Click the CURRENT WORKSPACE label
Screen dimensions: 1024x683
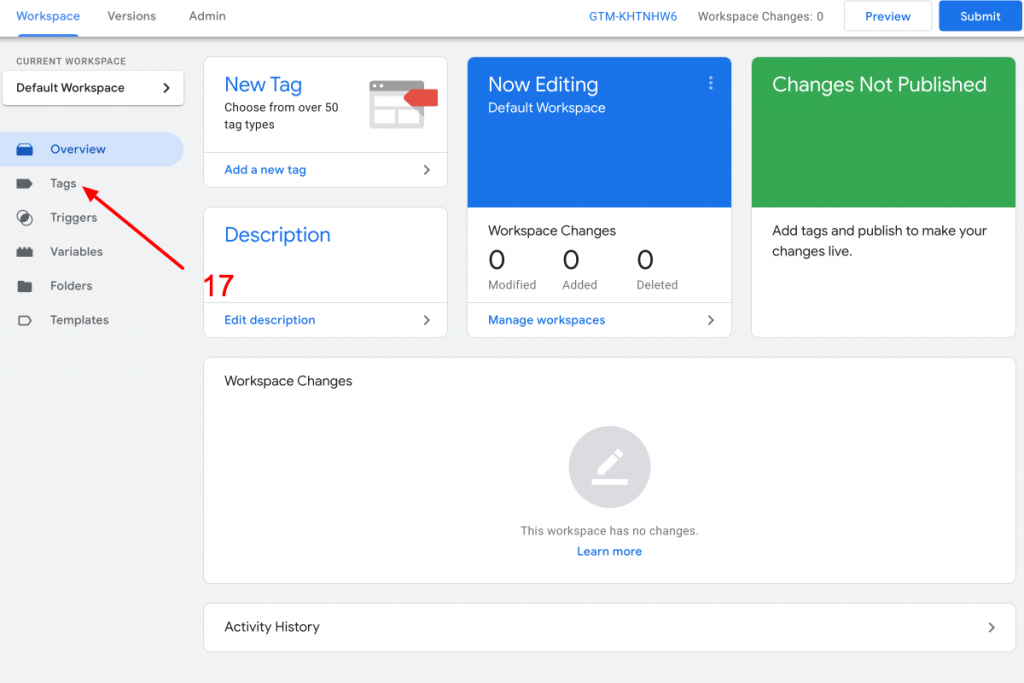tap(71, 61)
